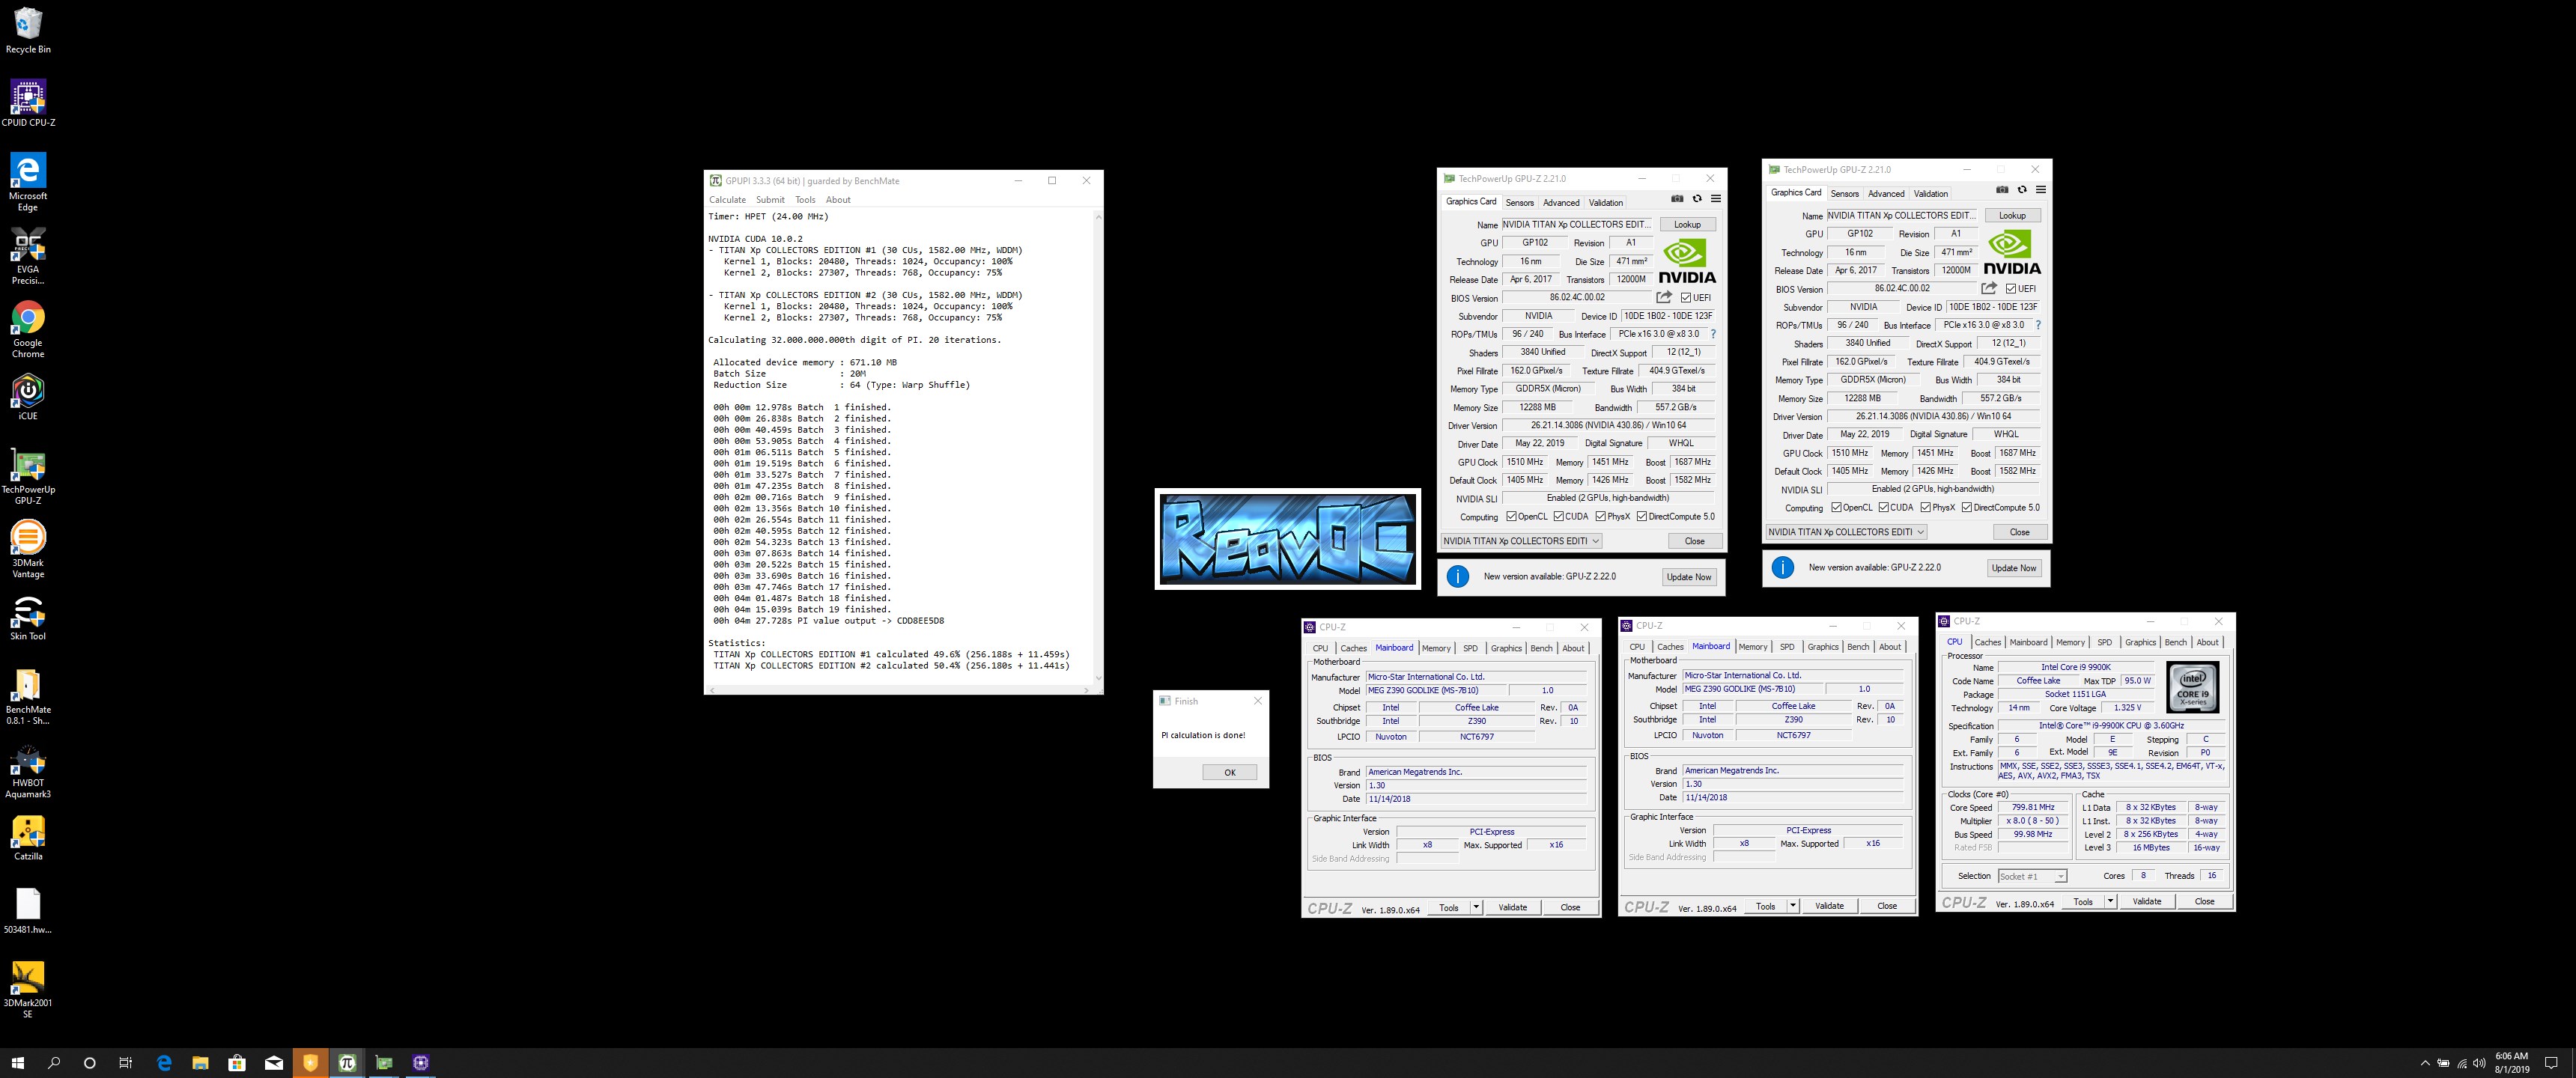Open Tools dropdown arrow in CPU-tab CPU-Z window
This screenshot has width=2576, height=1078.
2110,901
